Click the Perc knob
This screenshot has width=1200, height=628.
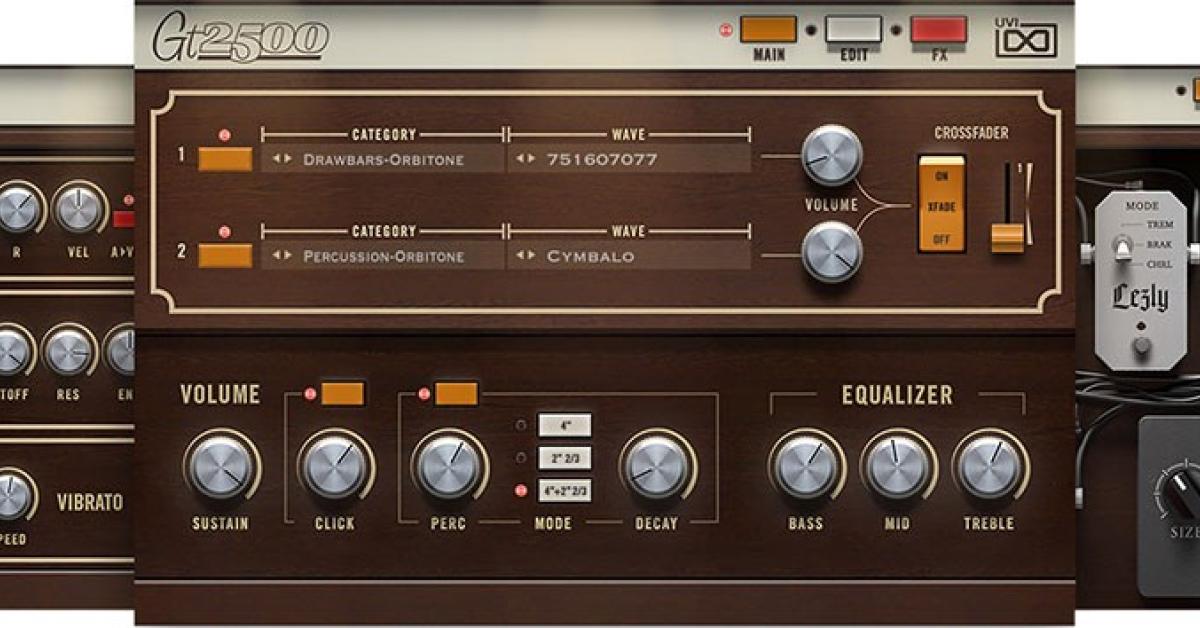[x=449, y=467]
